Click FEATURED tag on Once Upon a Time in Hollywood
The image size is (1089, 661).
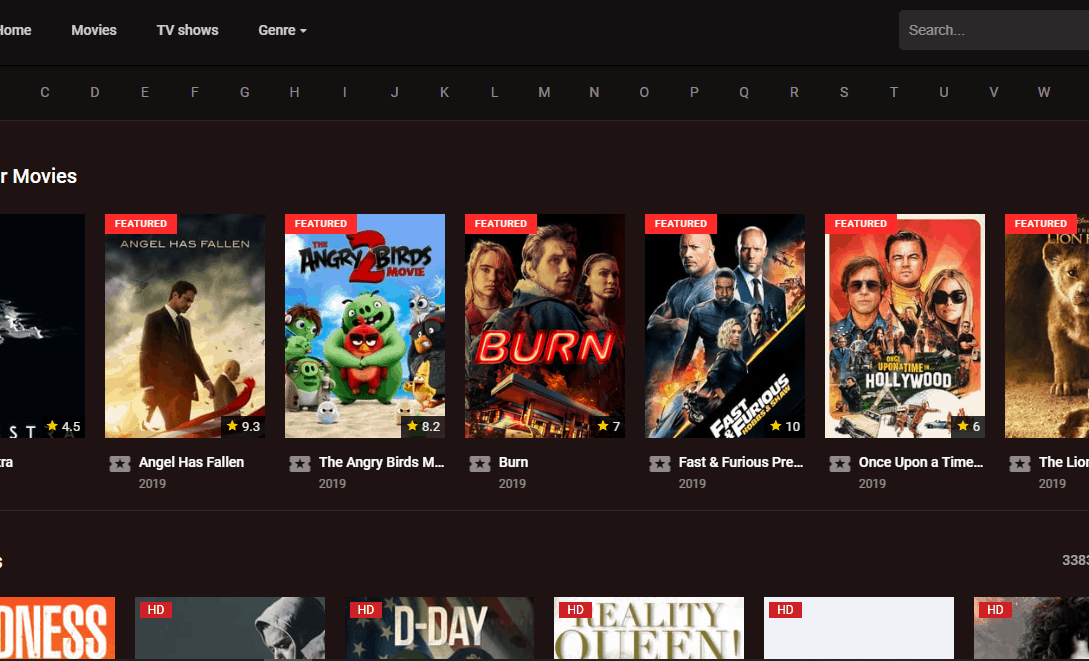click(x=861, y=224)
